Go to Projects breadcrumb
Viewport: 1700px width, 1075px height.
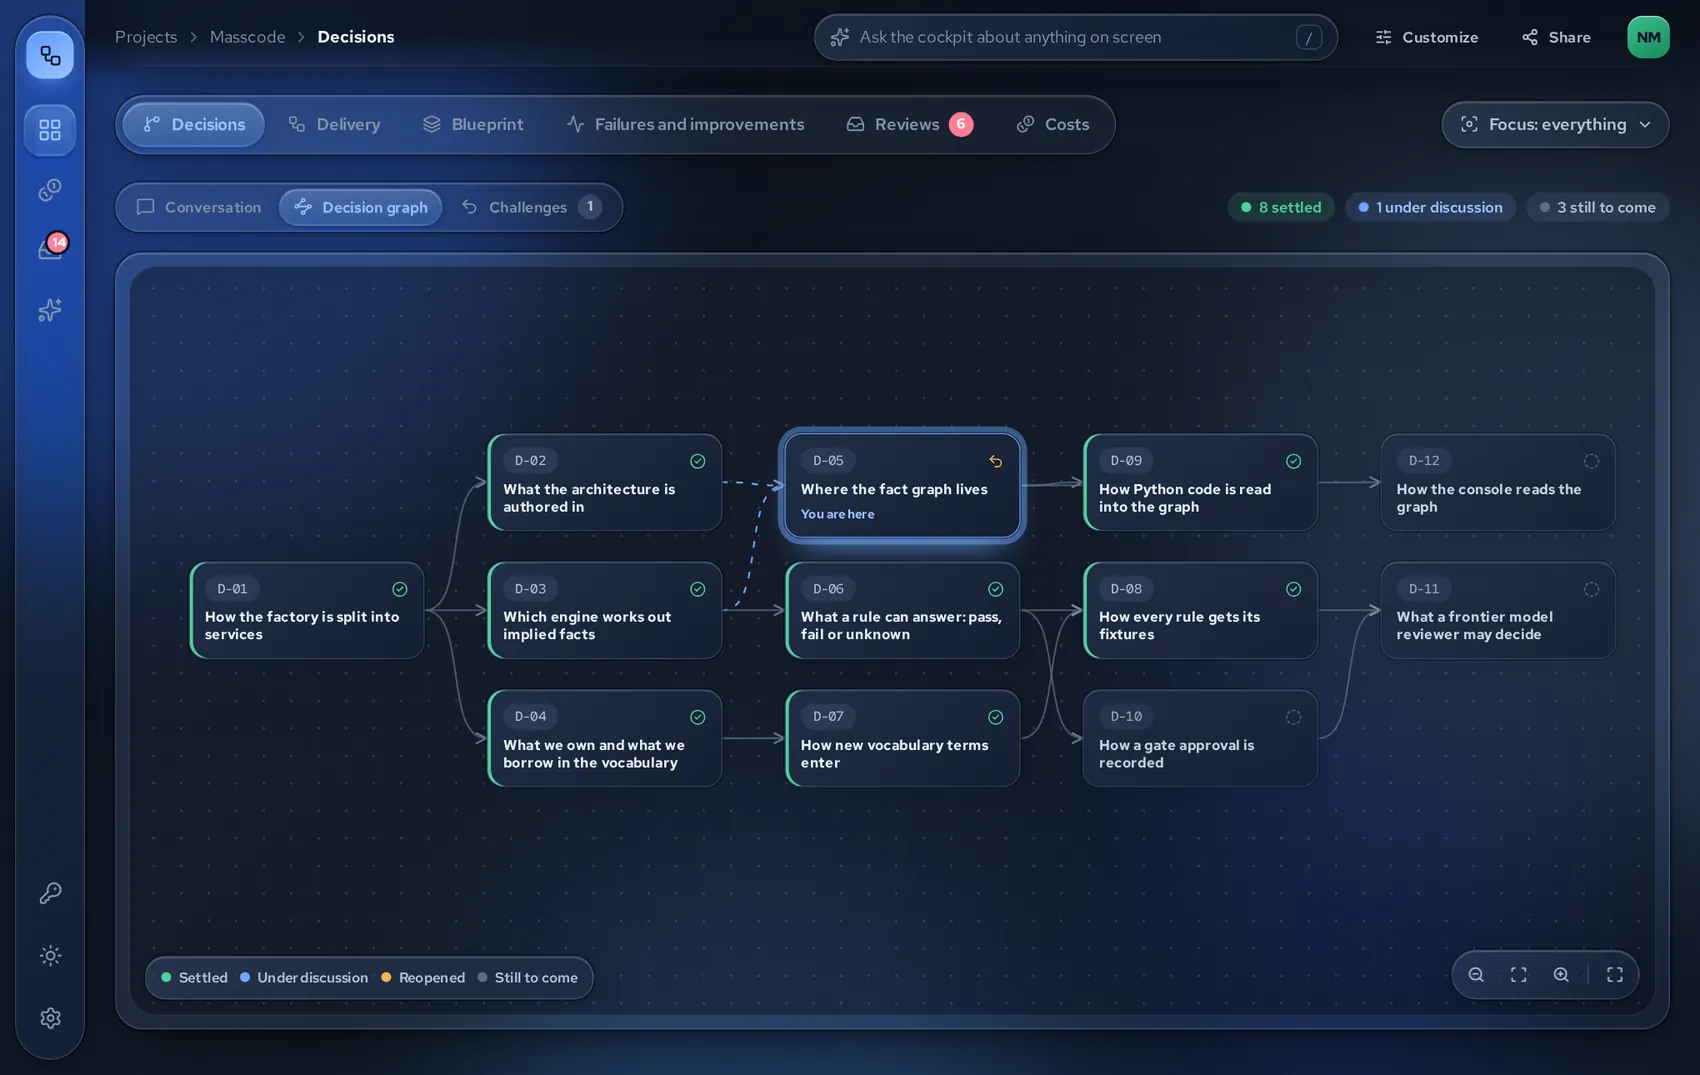click(x=146, y=37)
